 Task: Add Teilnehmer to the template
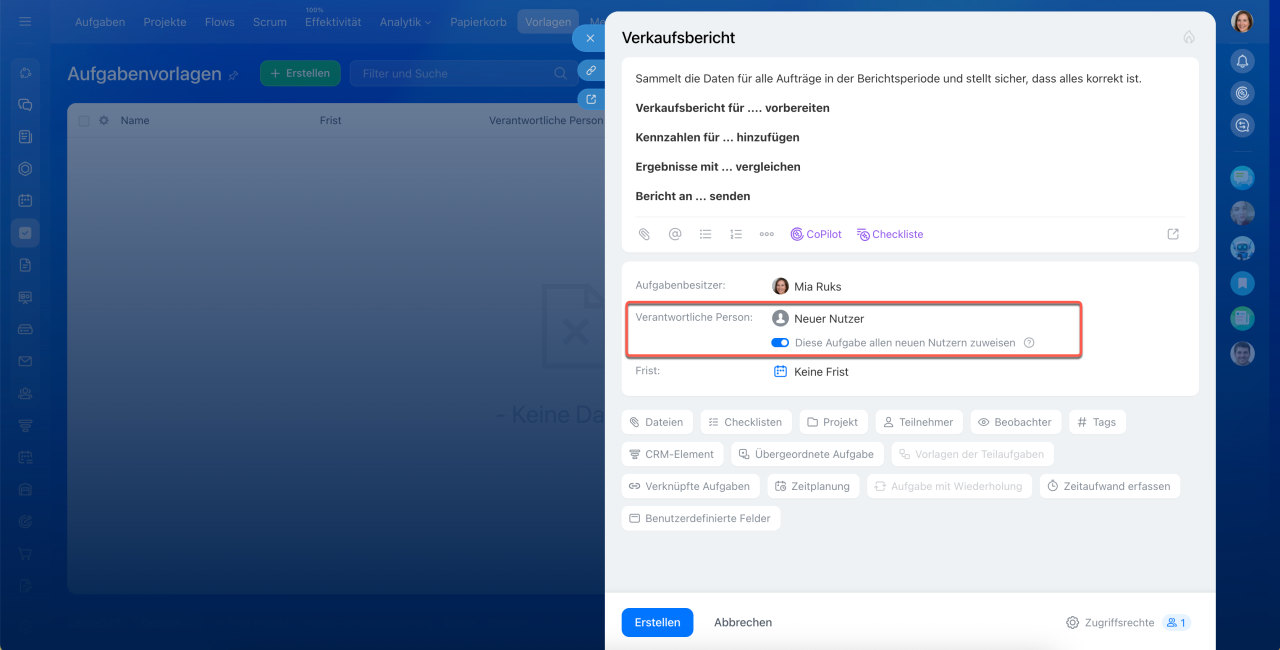click(919, 422)
